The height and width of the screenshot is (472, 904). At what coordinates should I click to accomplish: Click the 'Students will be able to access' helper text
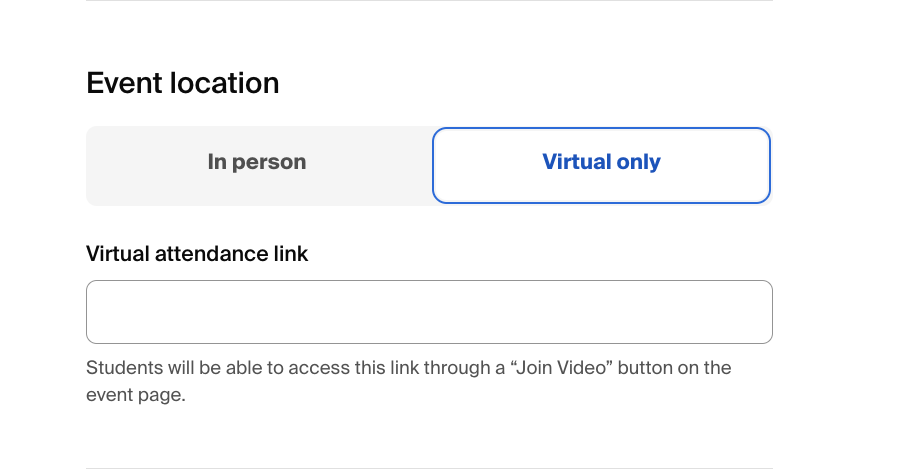[x=408, y=381]
